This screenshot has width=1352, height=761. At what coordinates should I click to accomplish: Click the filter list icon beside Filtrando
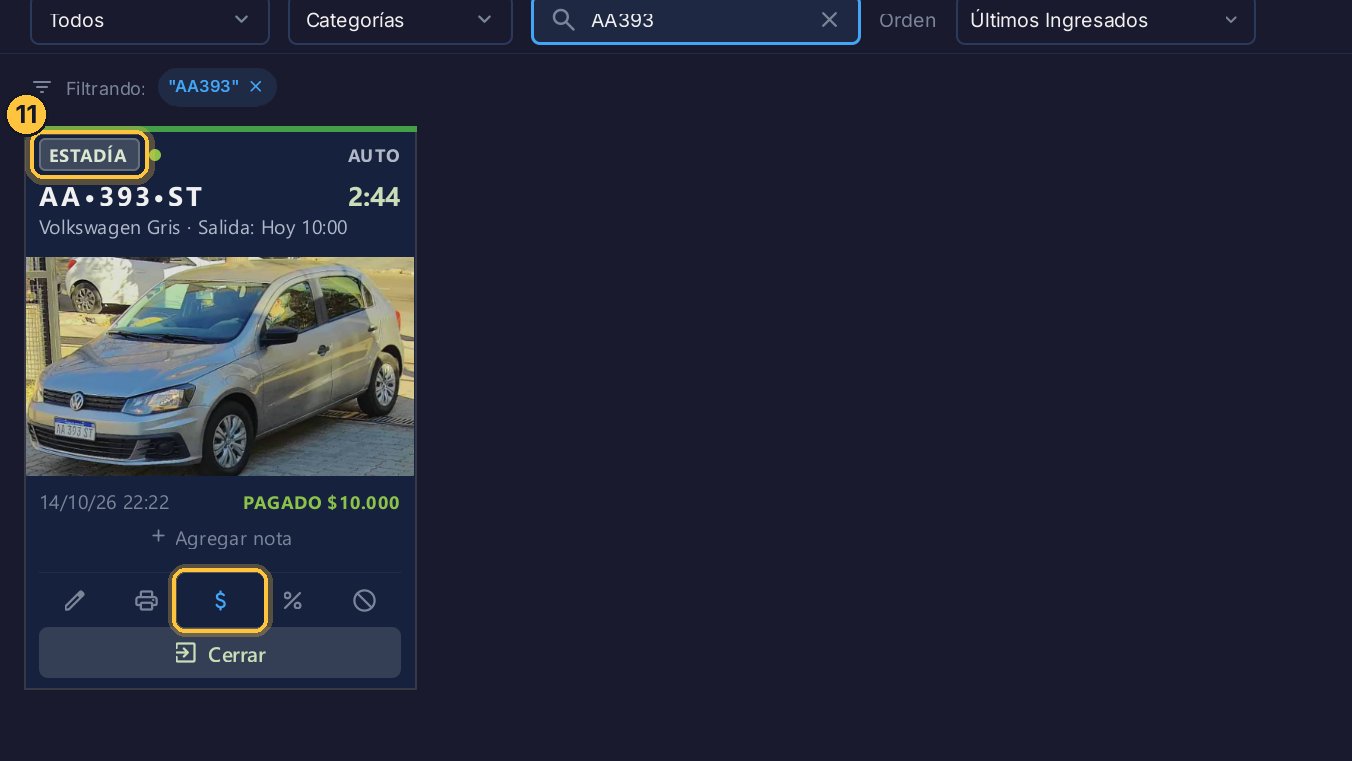coord(41,88)
